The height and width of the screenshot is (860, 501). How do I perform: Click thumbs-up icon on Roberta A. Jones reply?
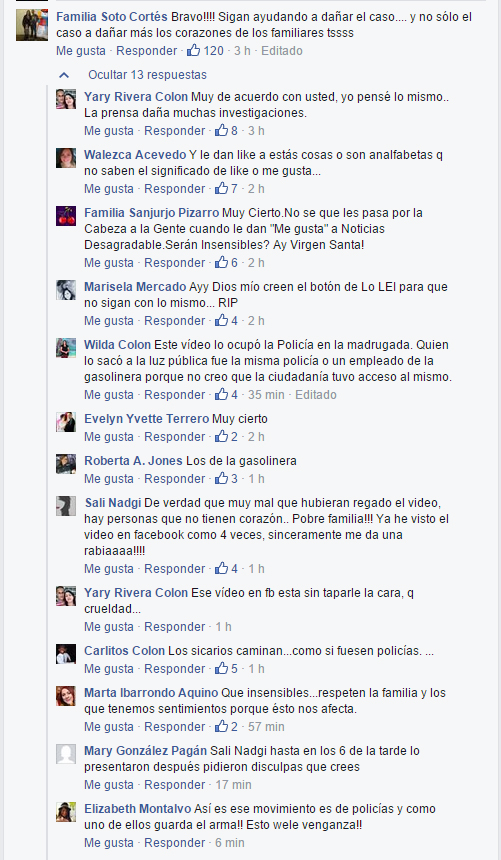tap(221, 478)
